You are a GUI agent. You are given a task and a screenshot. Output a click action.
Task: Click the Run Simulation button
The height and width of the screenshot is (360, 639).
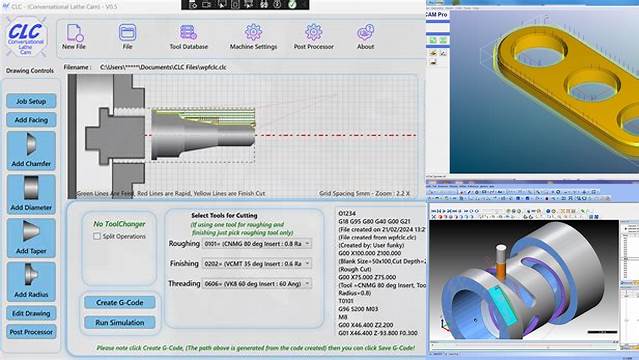coord(119,322)
